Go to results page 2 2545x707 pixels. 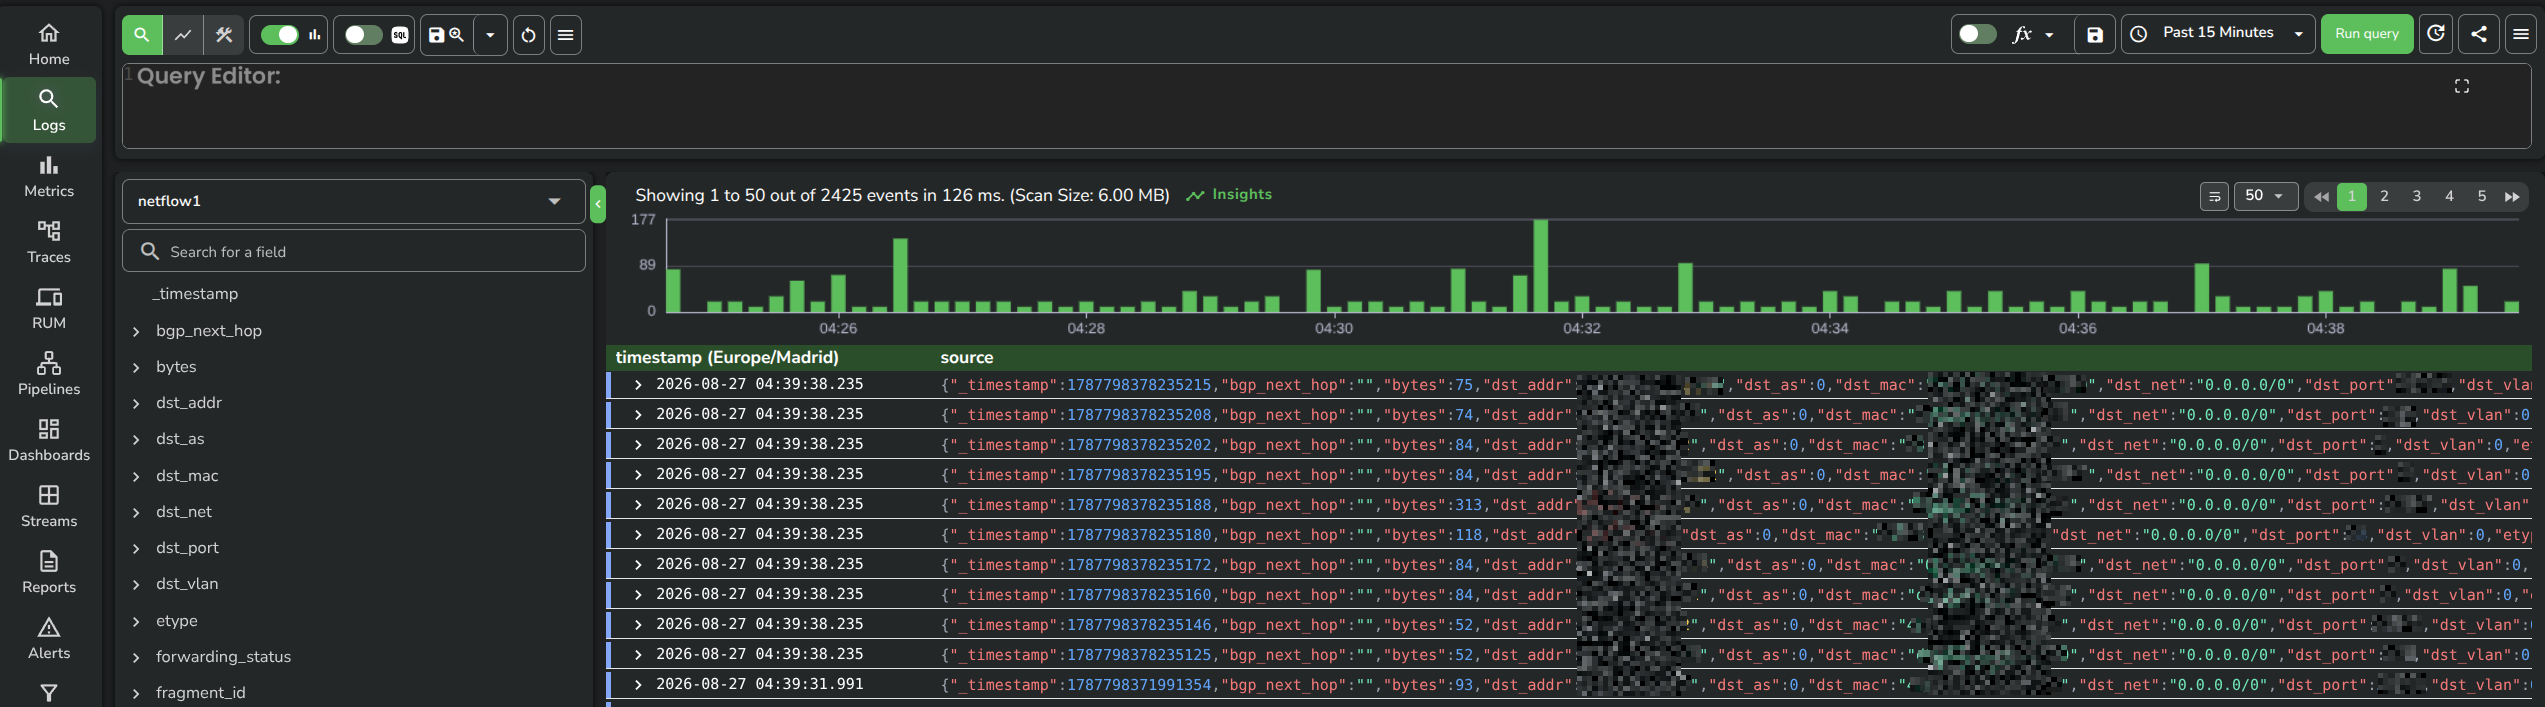[x=2385, y=196]
